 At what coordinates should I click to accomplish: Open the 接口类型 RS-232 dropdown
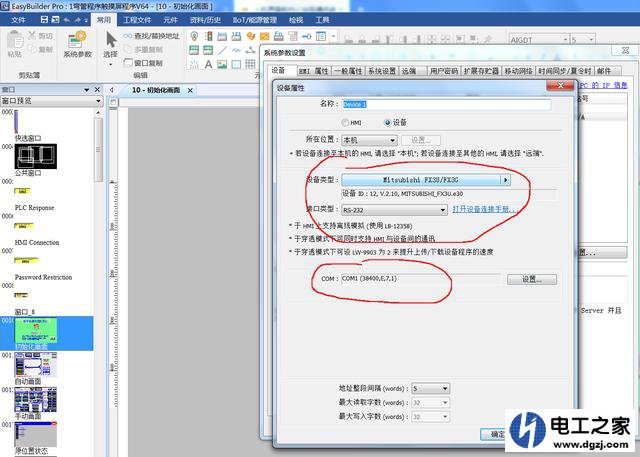tap(442, 210)
